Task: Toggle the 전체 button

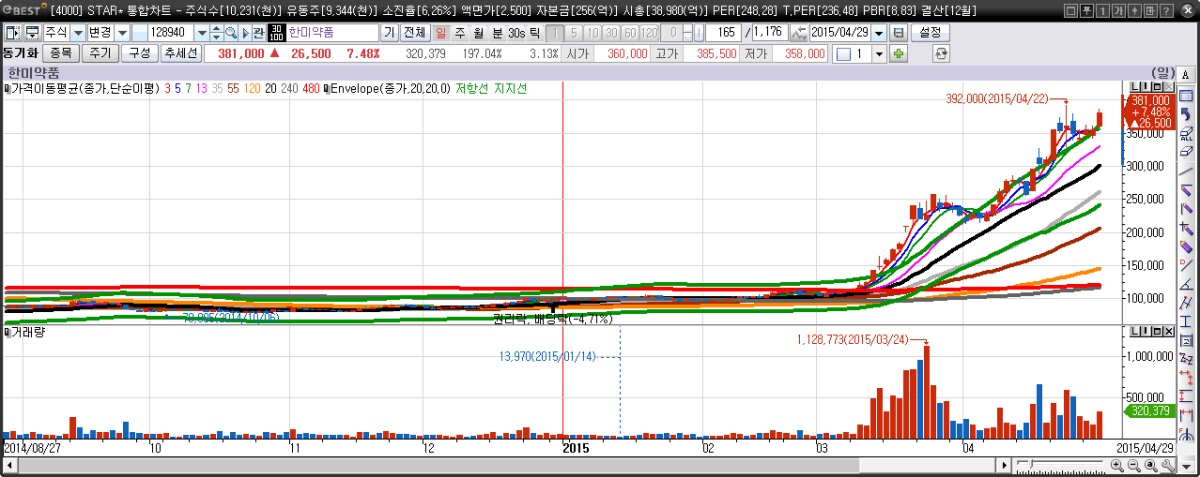Action: [415, 33]
